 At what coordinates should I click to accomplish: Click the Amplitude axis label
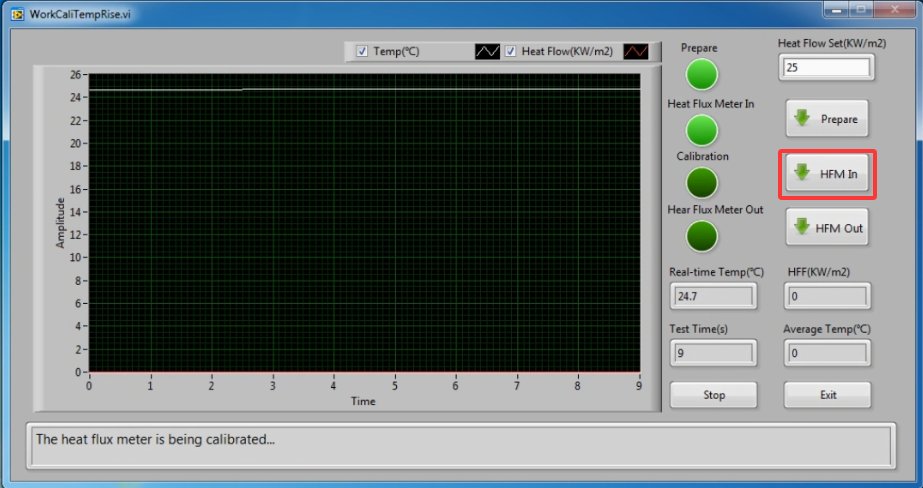(x=60, y=223)
